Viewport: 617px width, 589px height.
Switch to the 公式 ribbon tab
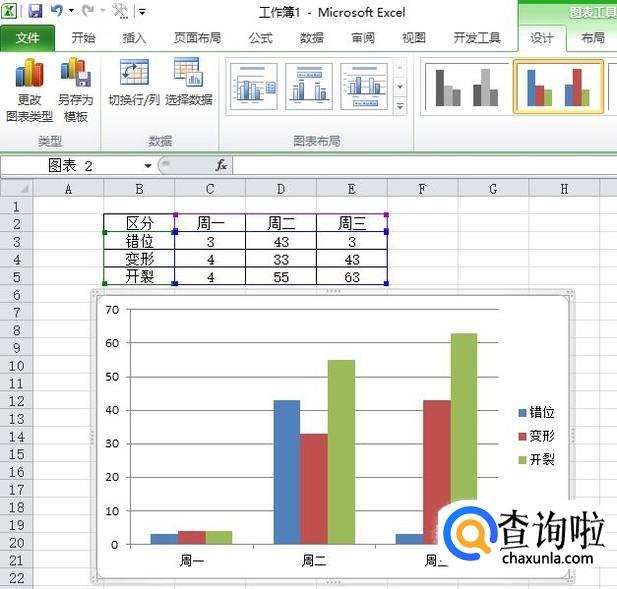(260, 38)
